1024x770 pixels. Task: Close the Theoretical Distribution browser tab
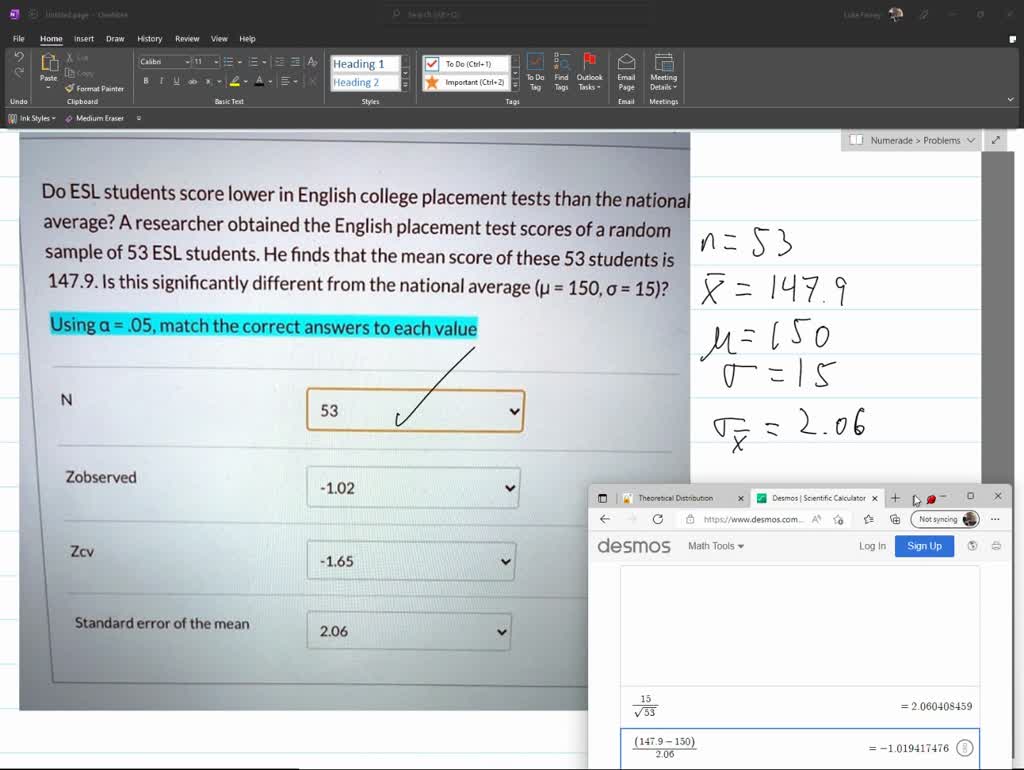[x=741, y=498]
